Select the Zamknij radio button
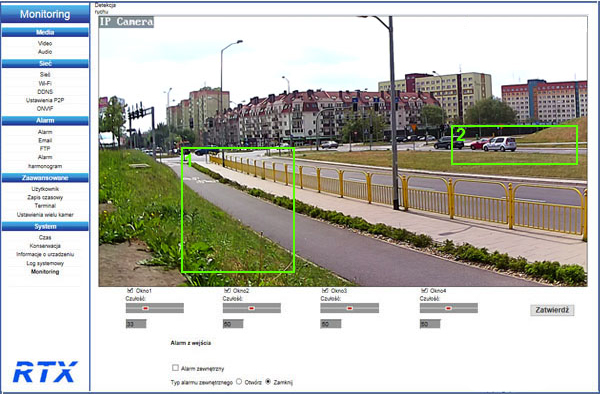This screenshot has height=394, width=600. point(268,381)
